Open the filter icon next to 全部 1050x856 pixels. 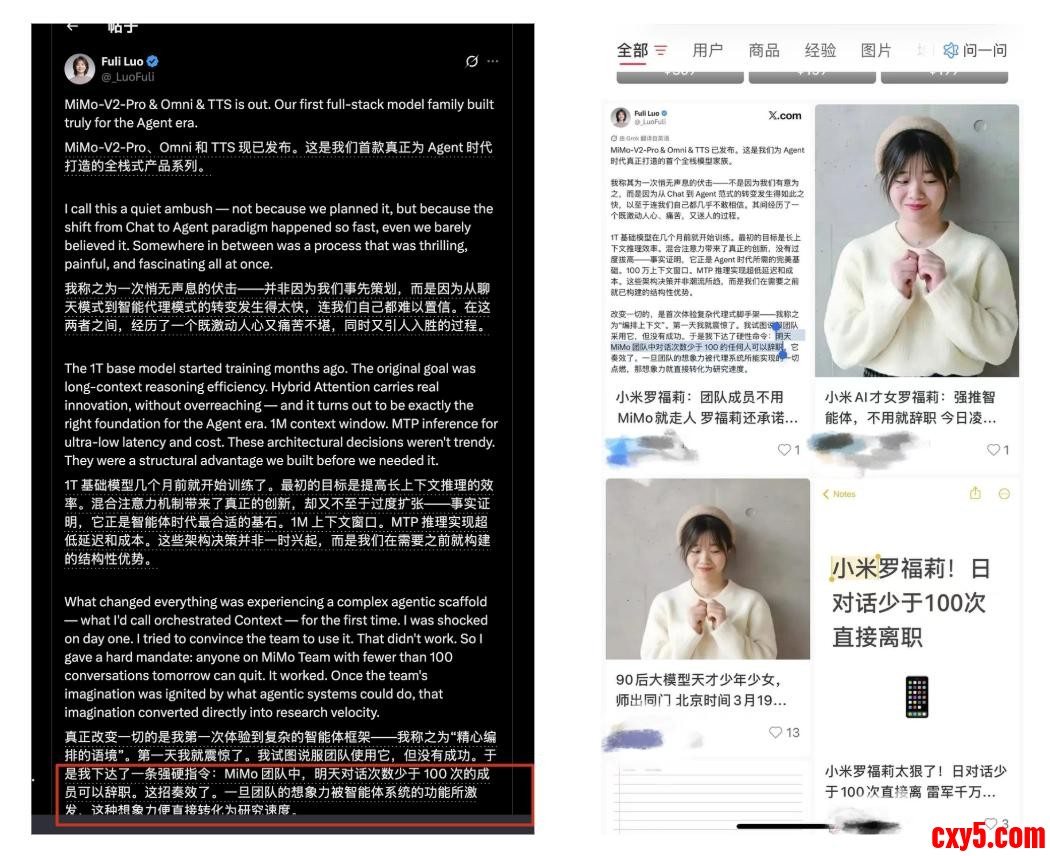(x=661, y=50)
